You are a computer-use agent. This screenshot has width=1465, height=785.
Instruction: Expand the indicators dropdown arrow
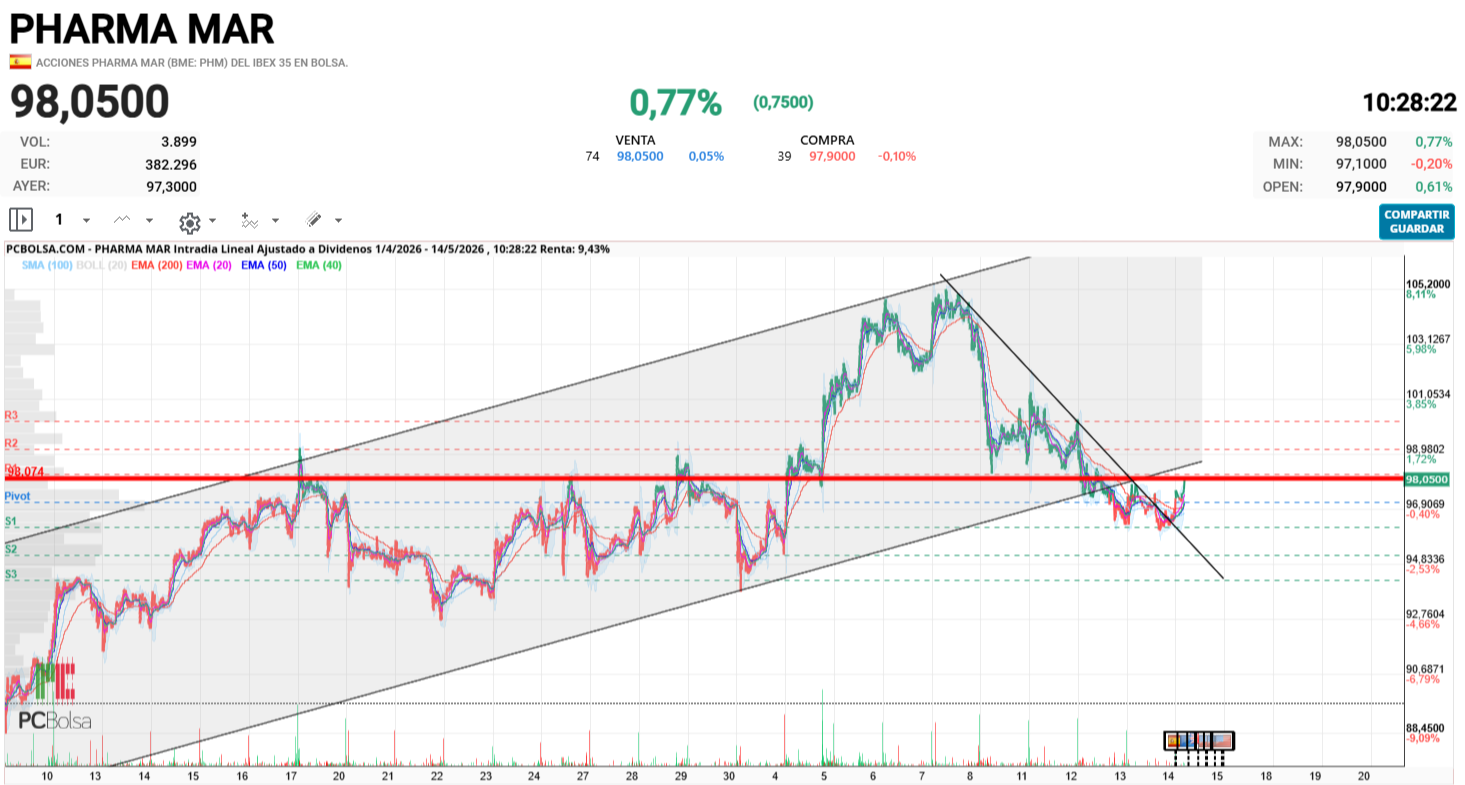click(275, 220)
